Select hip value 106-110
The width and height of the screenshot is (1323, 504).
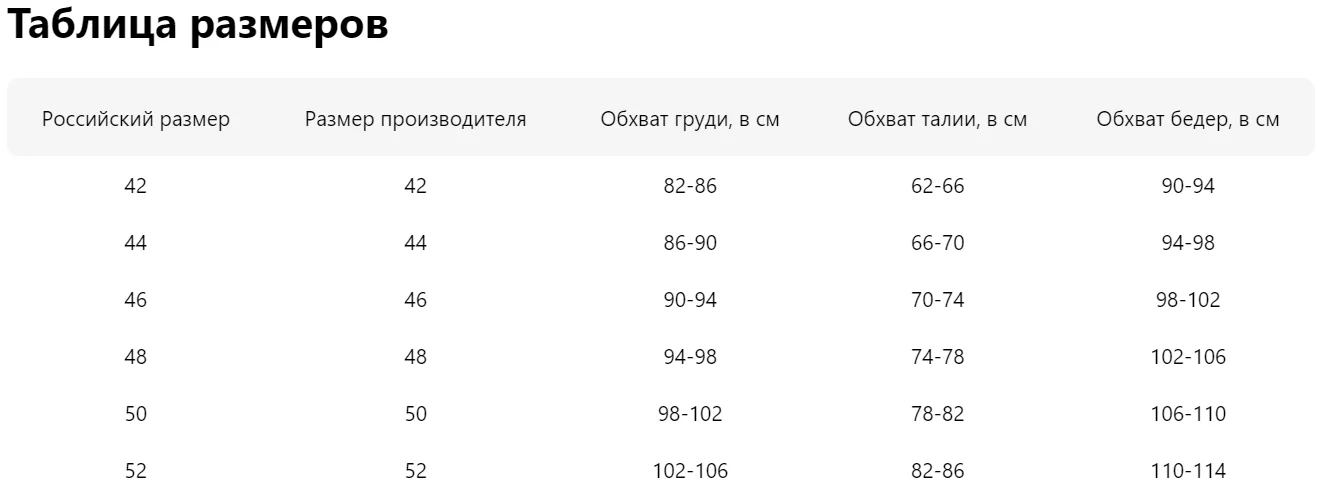[x=1188, y=414]
